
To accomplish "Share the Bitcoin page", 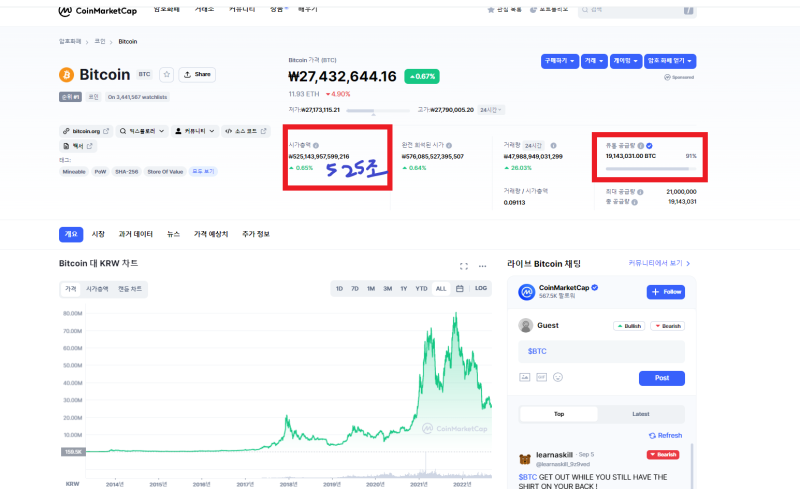I will tap(197, 75).
